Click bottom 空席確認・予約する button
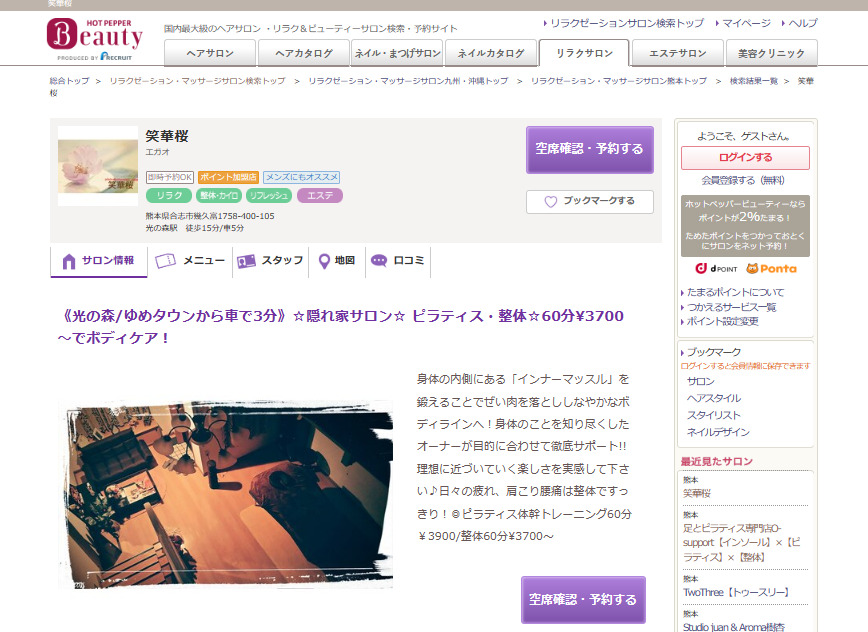 (583, 600)
